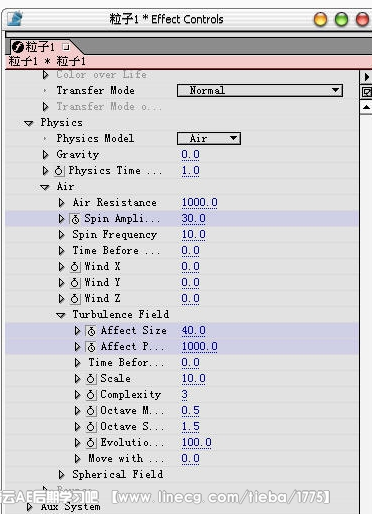Open Transfer Mode Normal dropdown

260,90
